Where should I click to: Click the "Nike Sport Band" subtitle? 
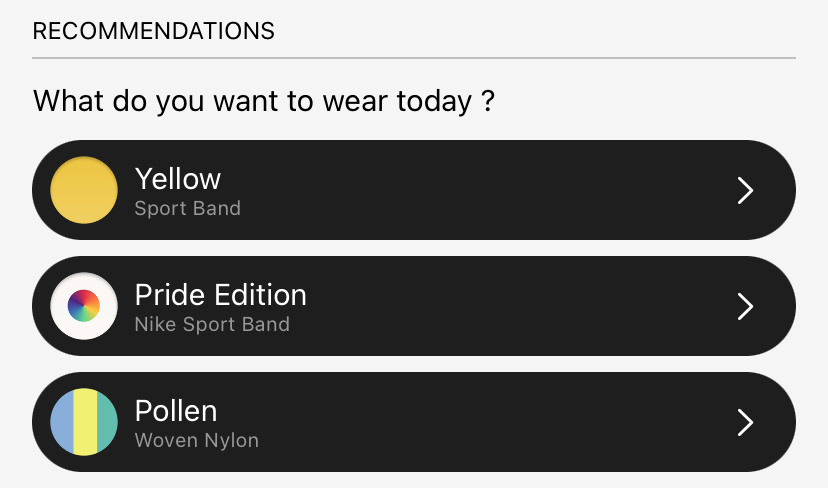(x=212, y=324)
